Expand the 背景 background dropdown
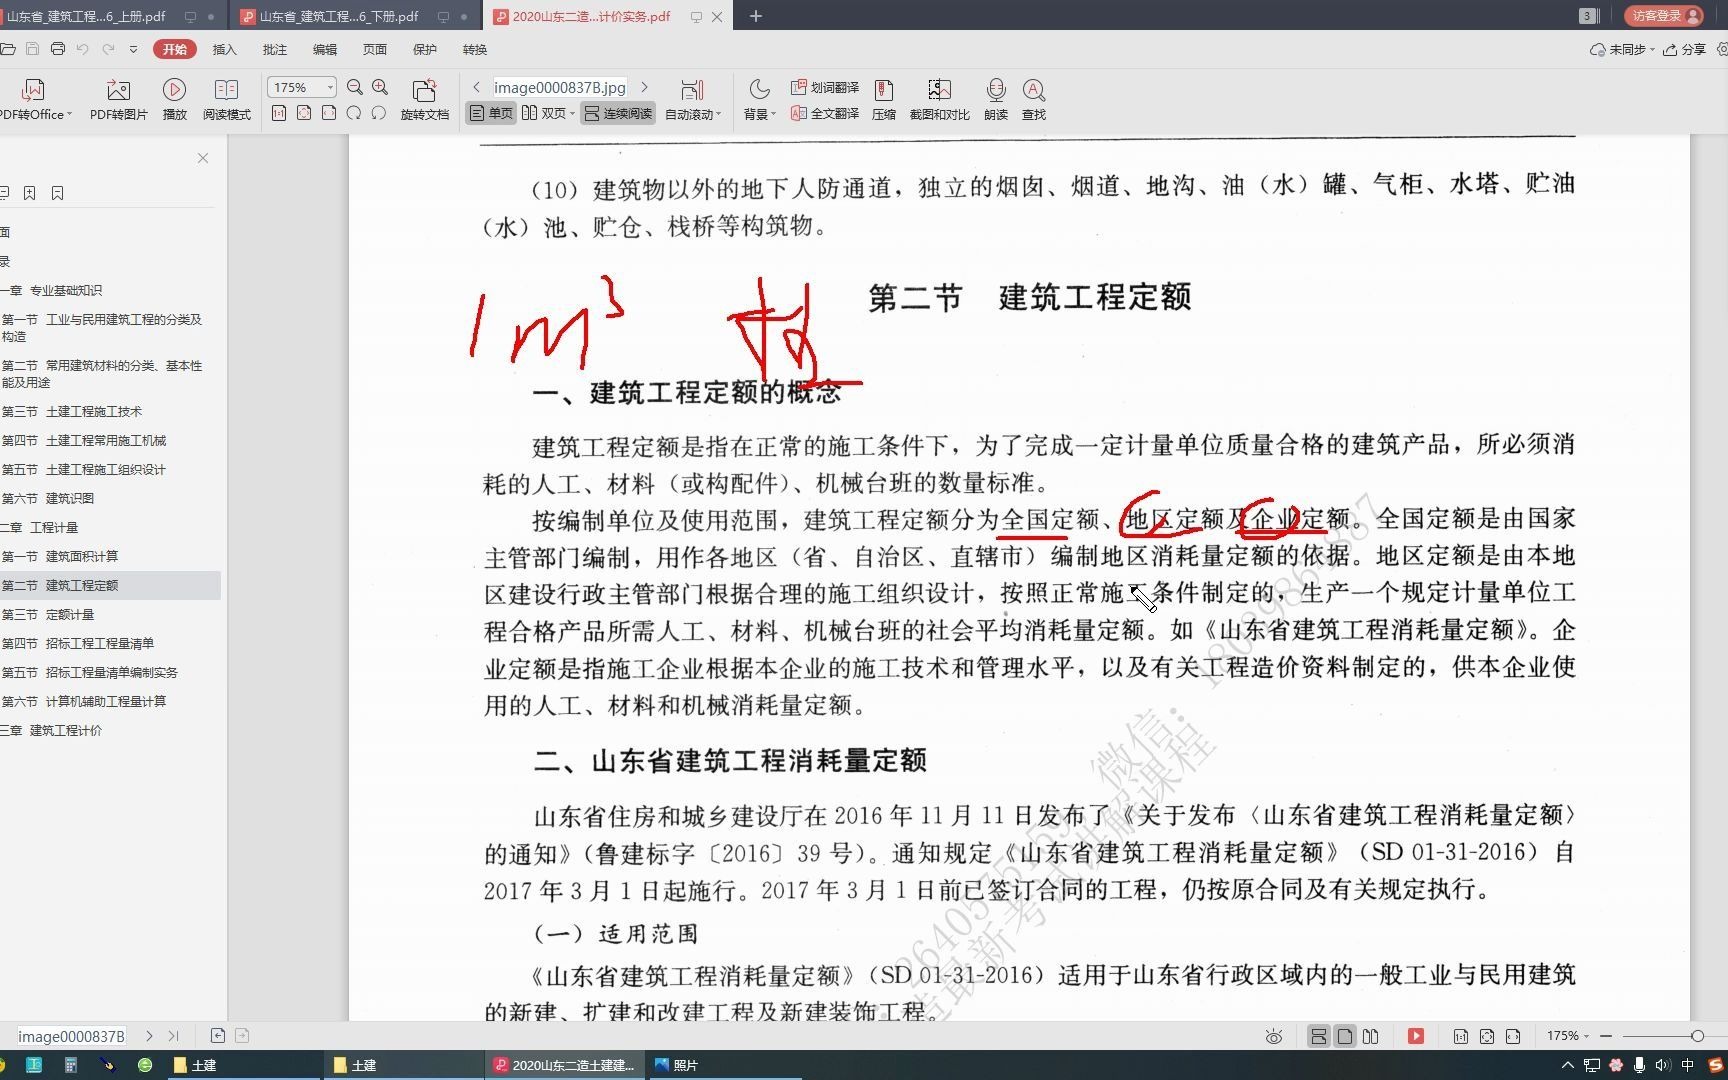Image resolution: width=1728 pixels, height=1080 pixels. (773, 115)
